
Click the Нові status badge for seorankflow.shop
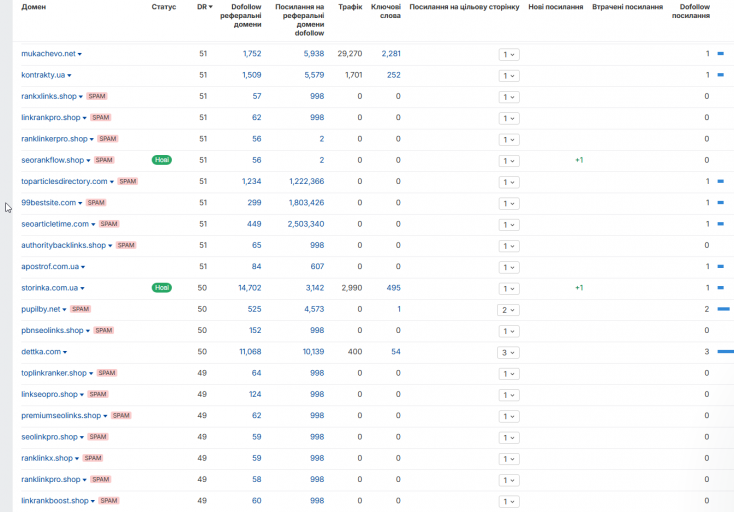click(x=161, y=160)
